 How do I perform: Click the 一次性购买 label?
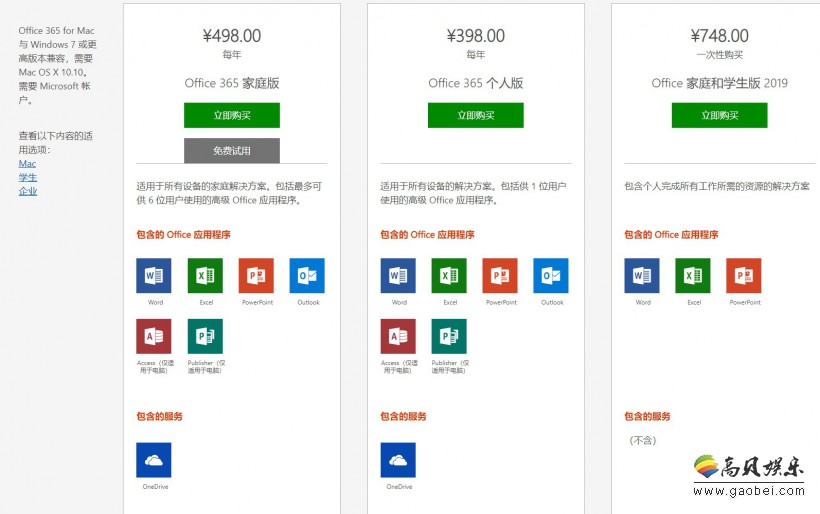coord(720,55)
